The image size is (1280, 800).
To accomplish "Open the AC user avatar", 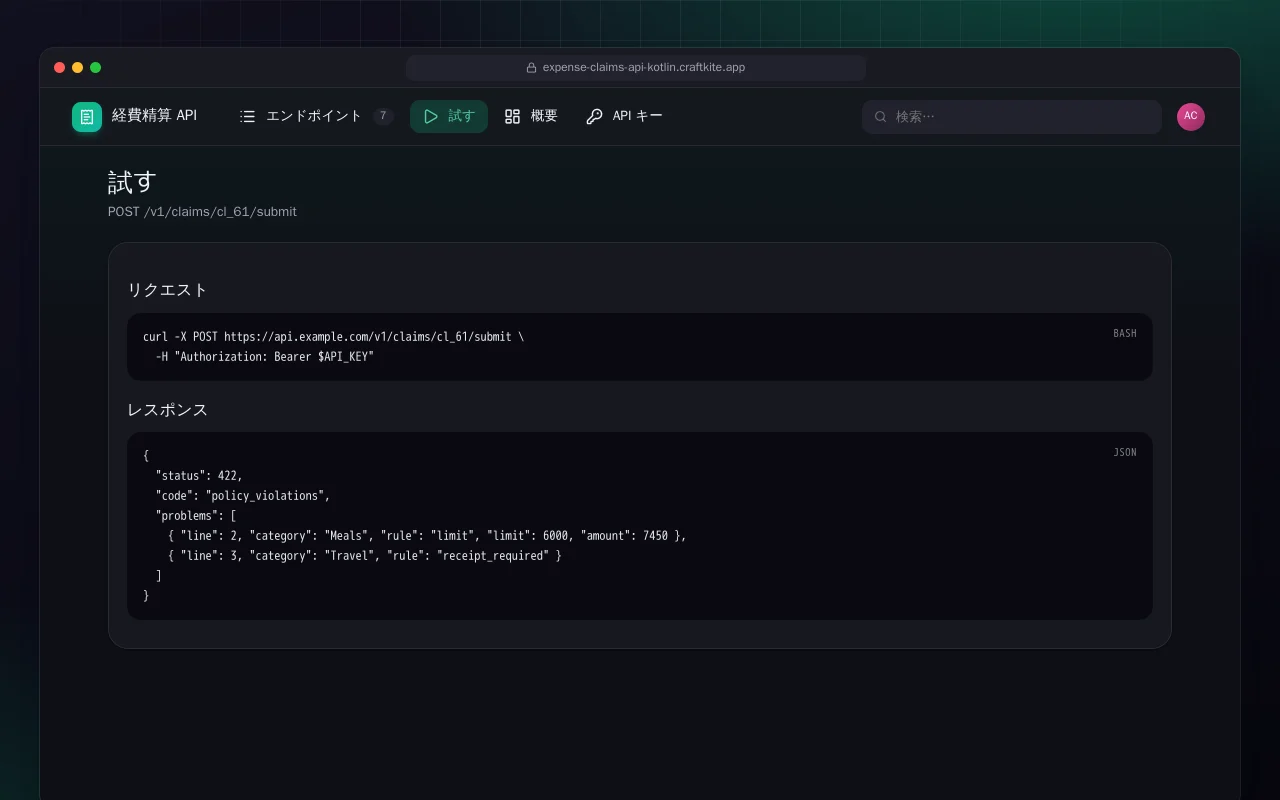I will [1191, 117].
